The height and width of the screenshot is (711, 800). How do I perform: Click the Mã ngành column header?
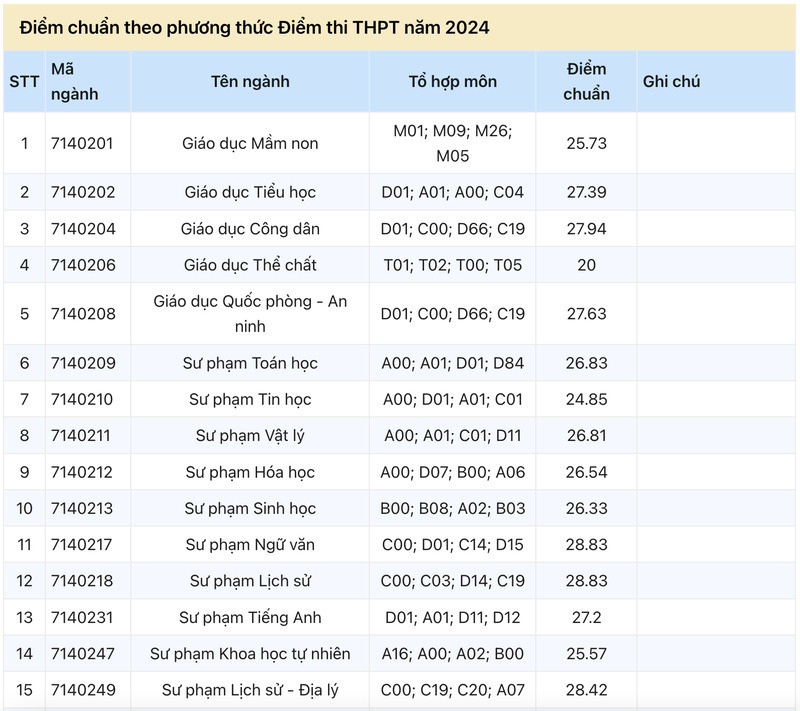[x=74, y=82]
